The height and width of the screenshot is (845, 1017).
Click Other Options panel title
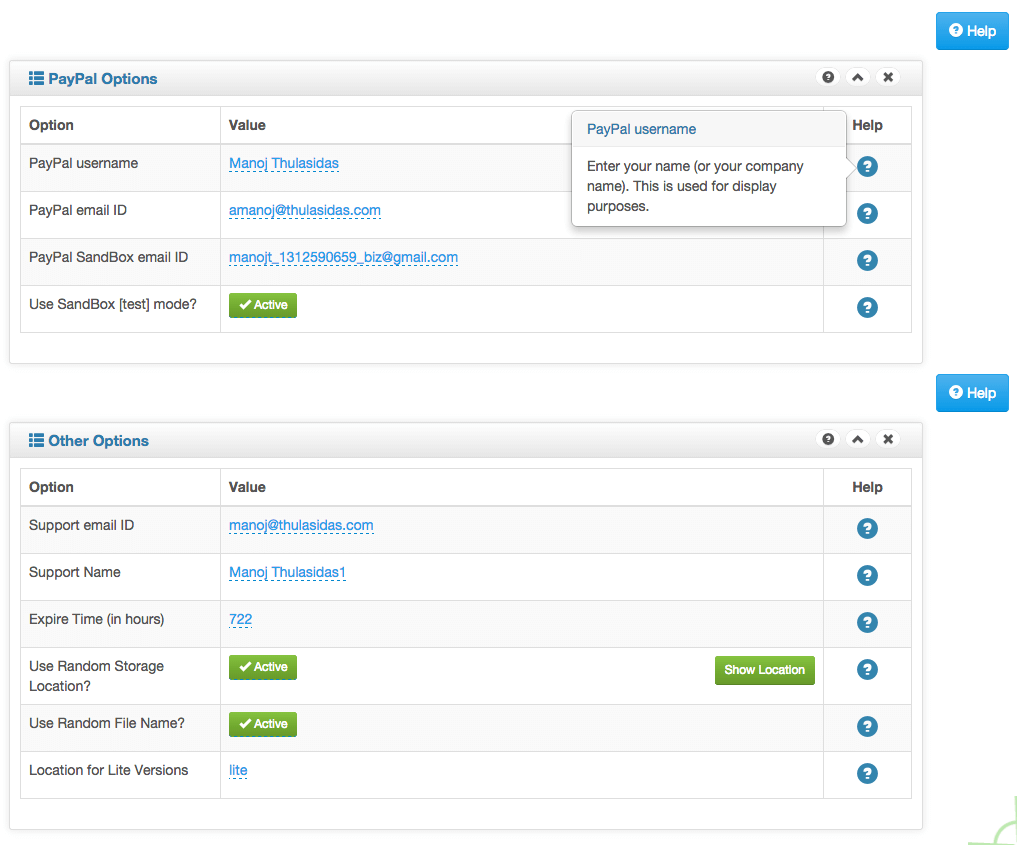pos(99,440)
